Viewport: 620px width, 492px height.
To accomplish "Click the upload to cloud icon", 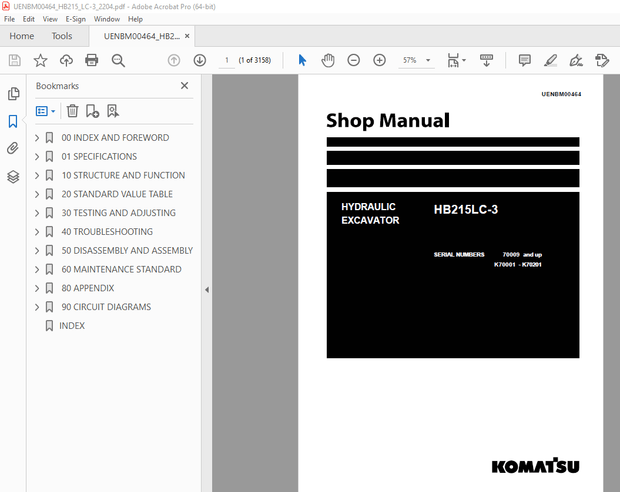I will point(66,60).
